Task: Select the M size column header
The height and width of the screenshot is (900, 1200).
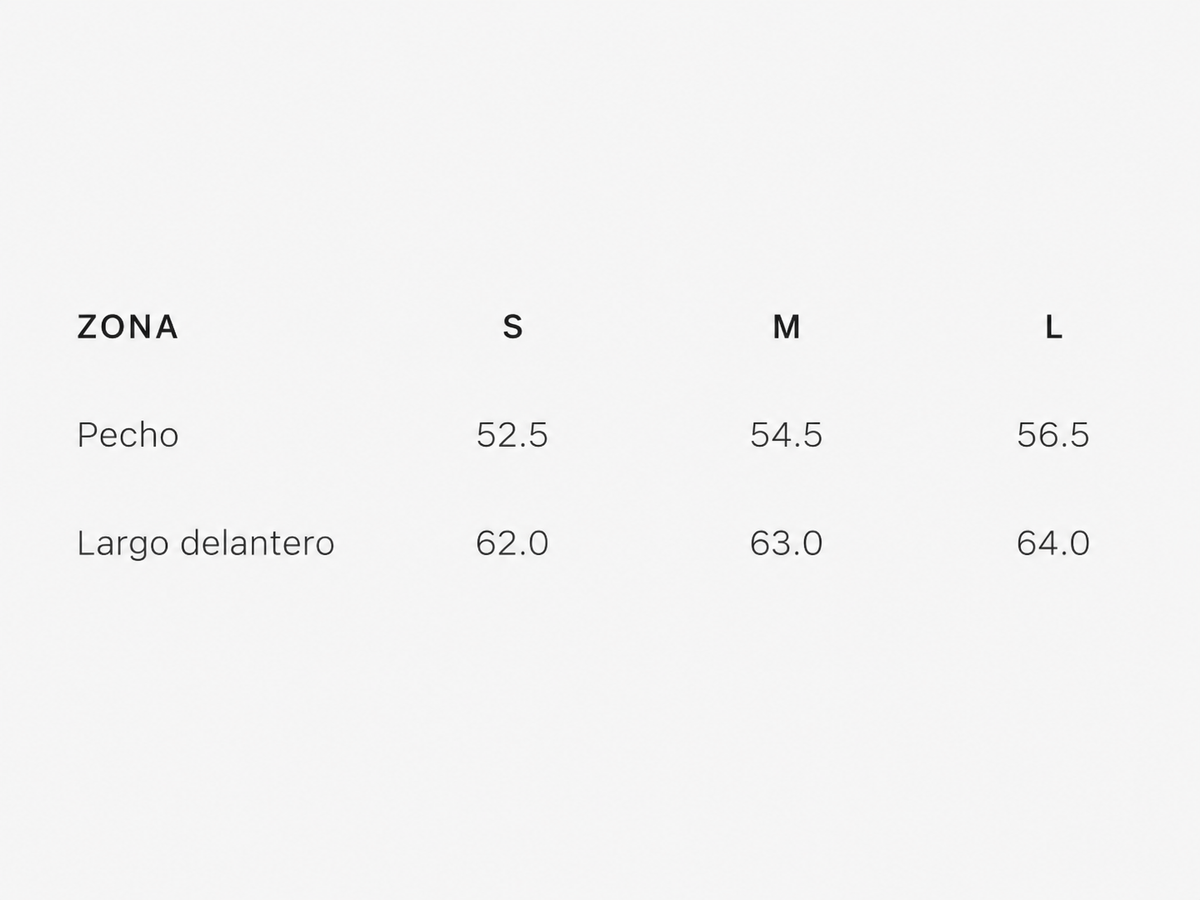Action: click(x=786, y=327)
